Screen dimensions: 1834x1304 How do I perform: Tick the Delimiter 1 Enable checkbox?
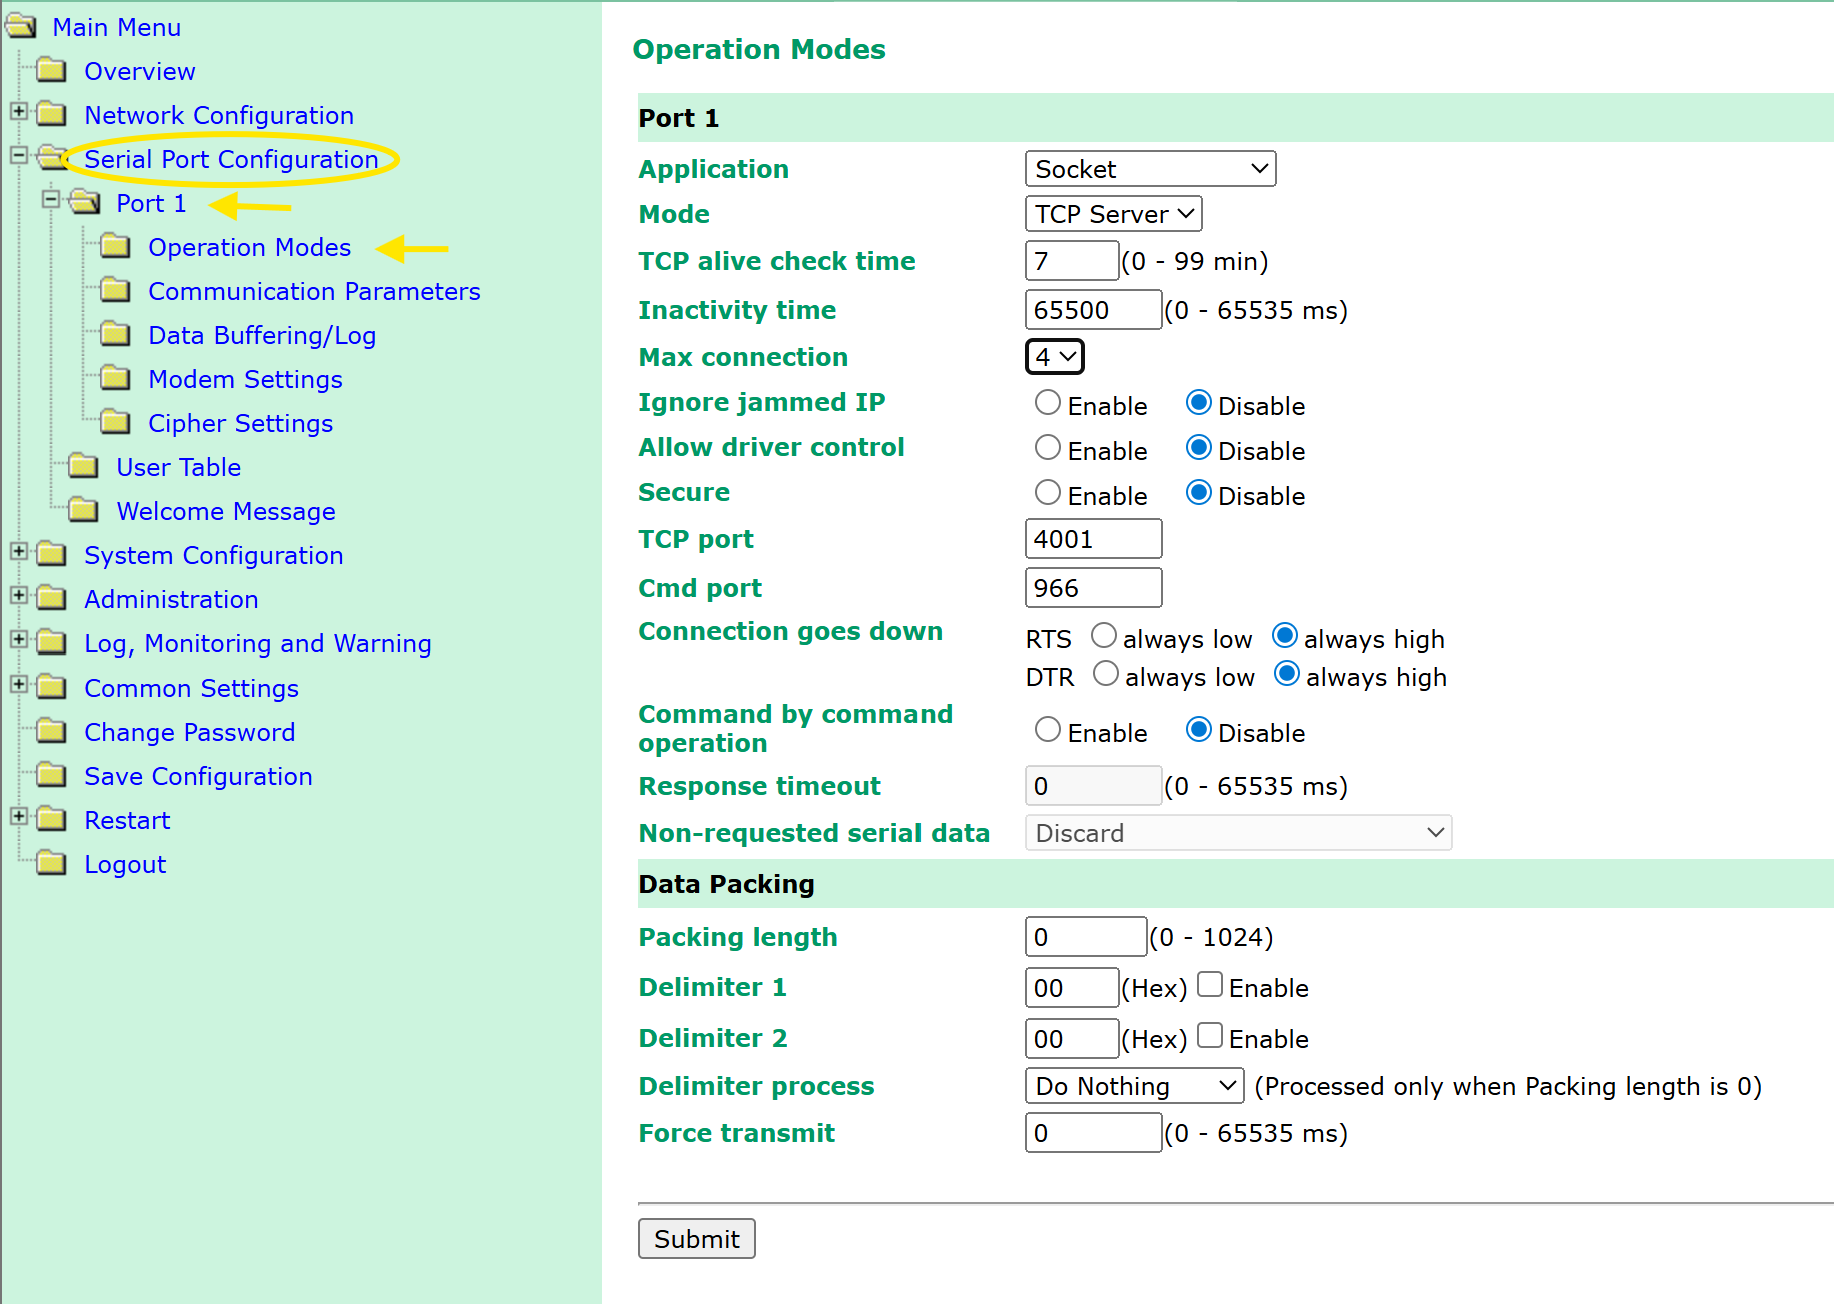[1209, 985]
